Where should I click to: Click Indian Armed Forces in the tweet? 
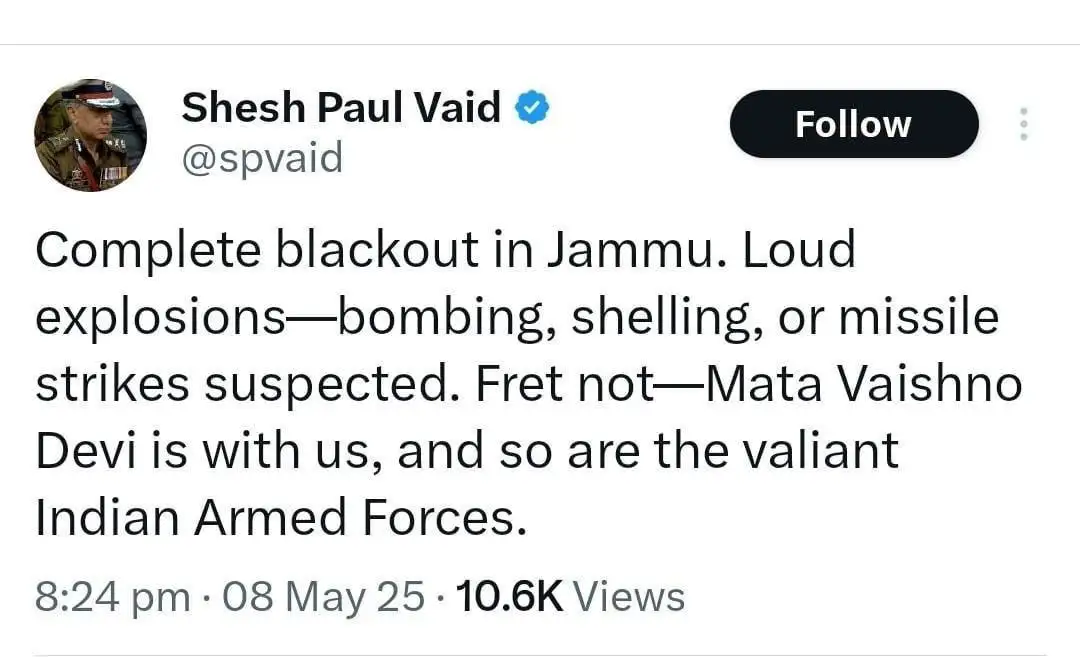point(280,520)
